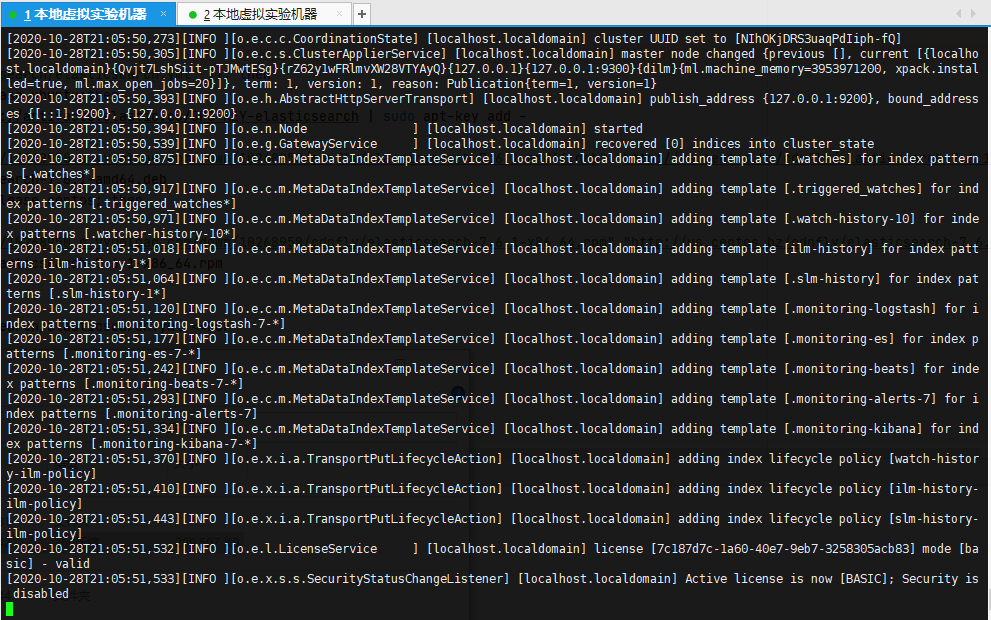Click the [.monitoring-alerts-7] template name
This screenshot has height=620, width=991.
click(x=860, y=399)
